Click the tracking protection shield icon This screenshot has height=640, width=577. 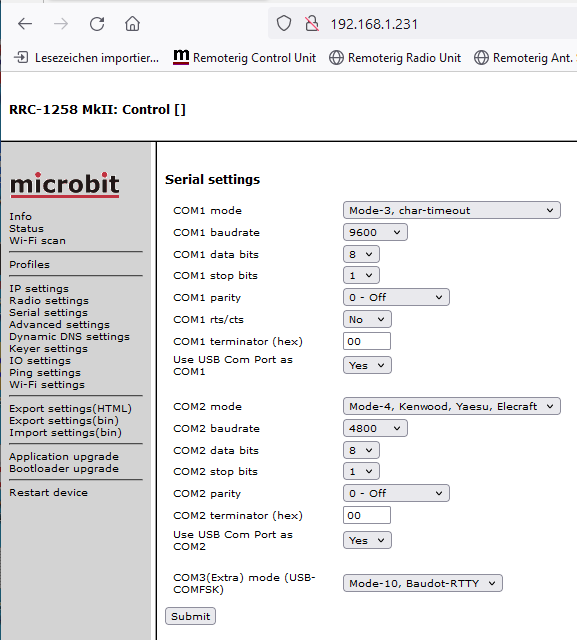[284, 24]
